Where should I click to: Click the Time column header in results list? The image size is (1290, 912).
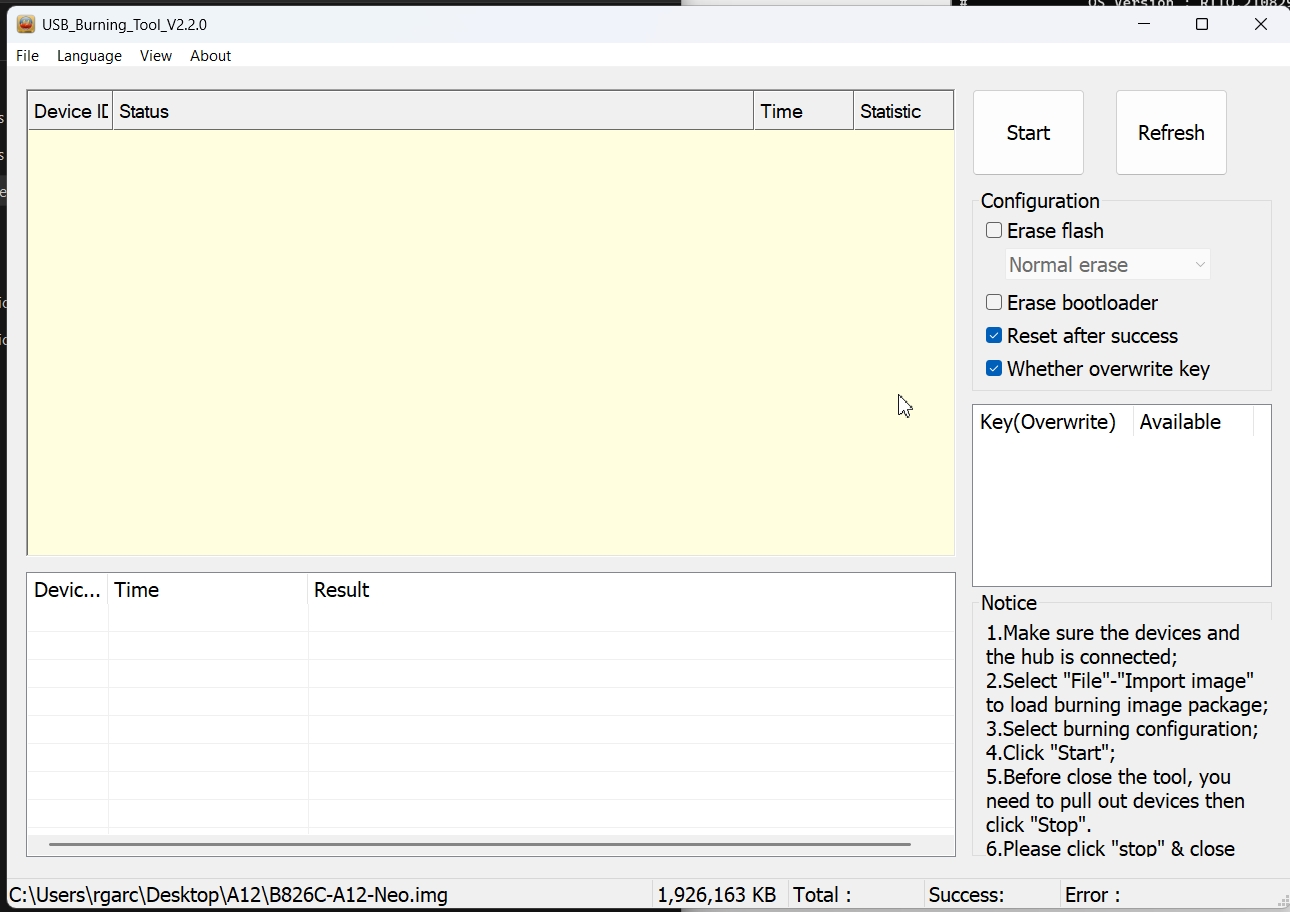point(208,590)
